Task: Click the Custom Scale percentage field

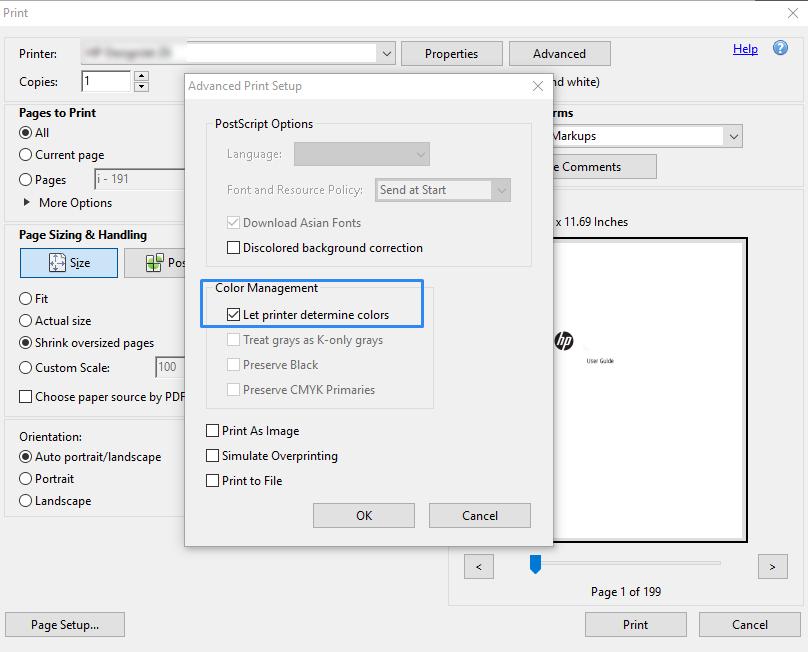Action: (170, 367)
